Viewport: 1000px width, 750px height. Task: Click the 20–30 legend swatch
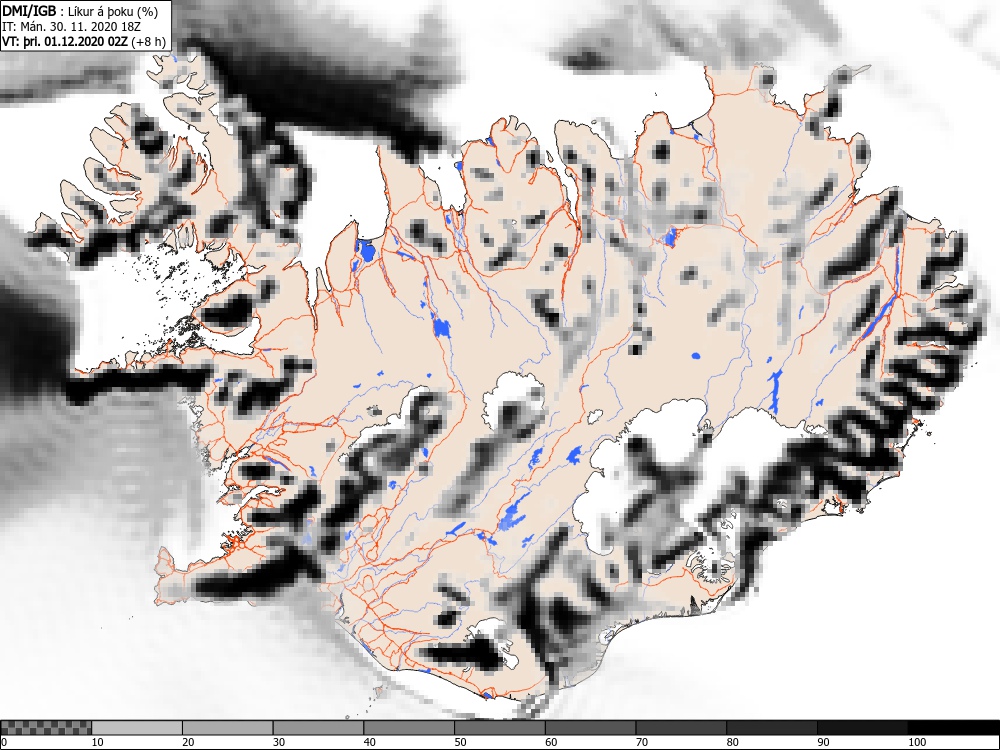(228, 728)
